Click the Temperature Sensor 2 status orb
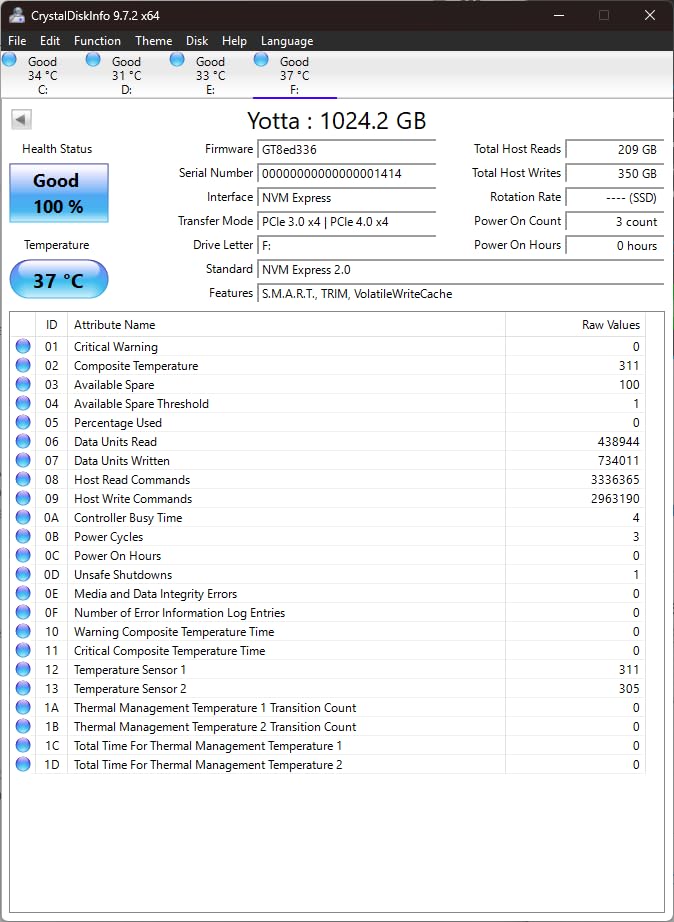674x922 pixels. point(23,688)
